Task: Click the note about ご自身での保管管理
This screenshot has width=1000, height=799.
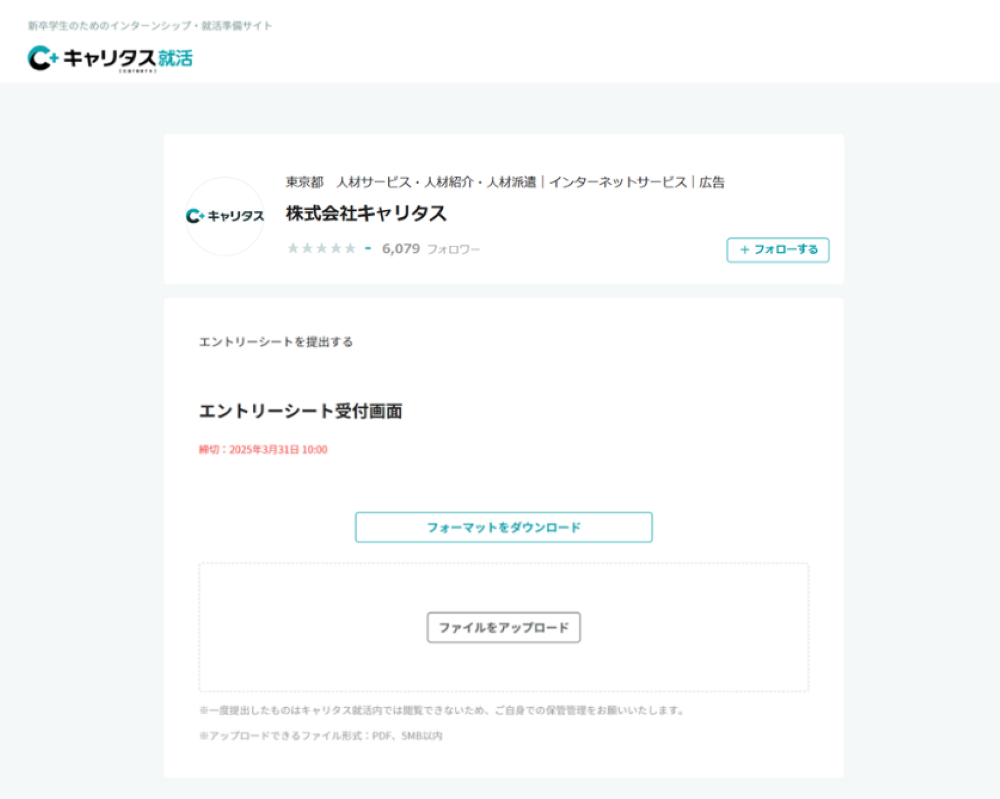Action: pos(441,710)
